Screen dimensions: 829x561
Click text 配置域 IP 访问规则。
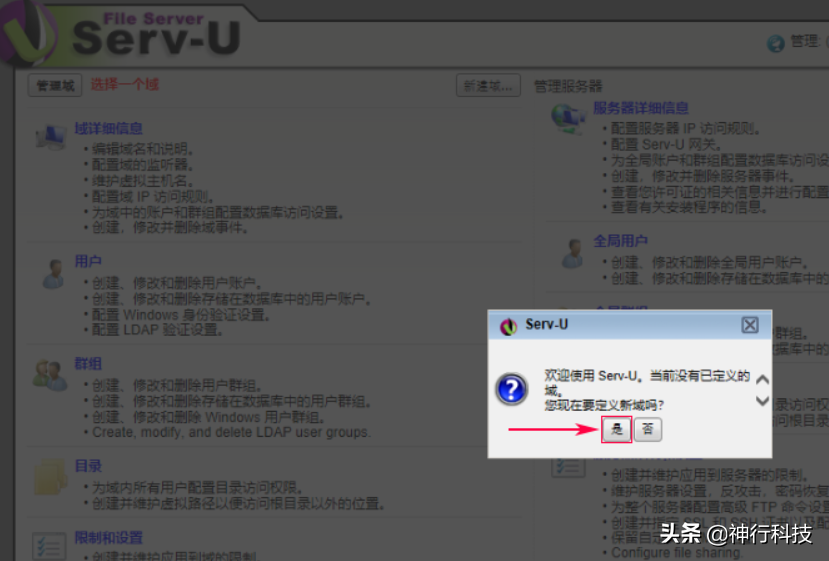point(153,197)
